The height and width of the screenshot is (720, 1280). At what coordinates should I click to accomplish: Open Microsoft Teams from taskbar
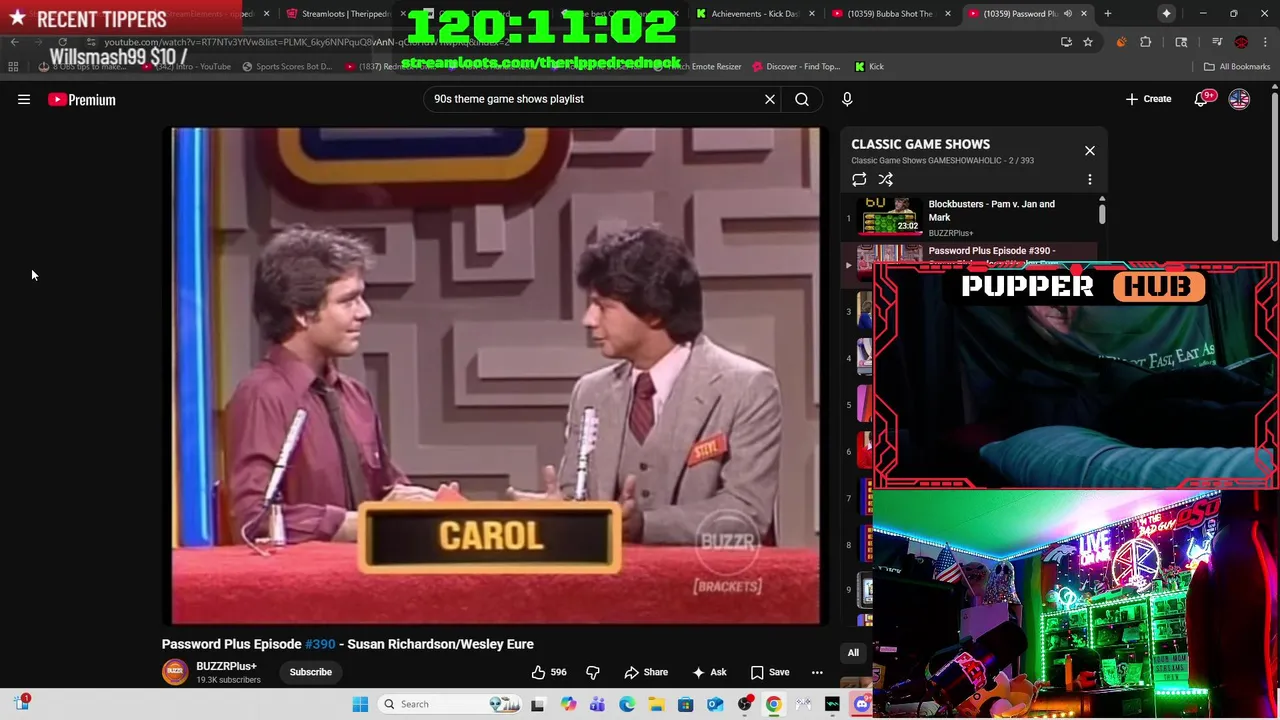[597, 704]
